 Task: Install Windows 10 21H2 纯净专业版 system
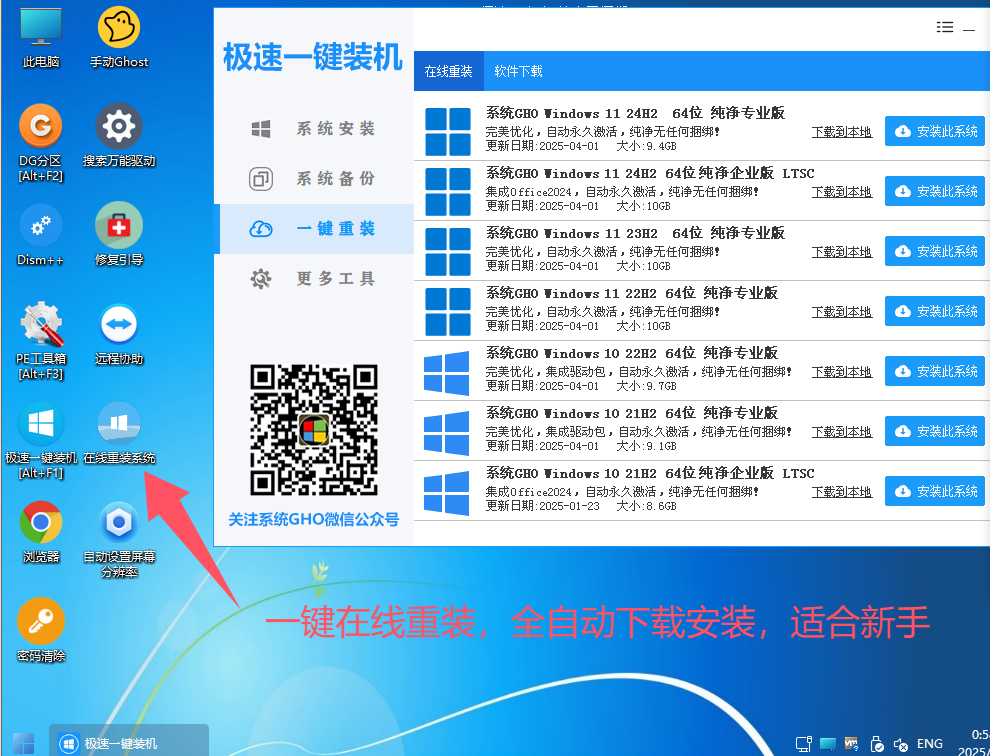(x=935, y=431)
